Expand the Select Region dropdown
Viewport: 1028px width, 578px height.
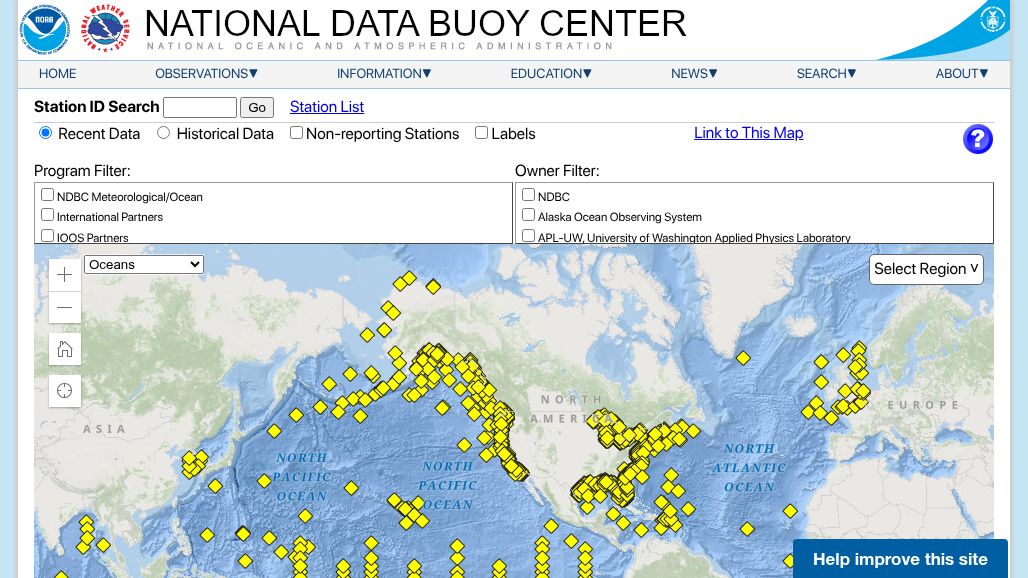click(x=926, y=269)
